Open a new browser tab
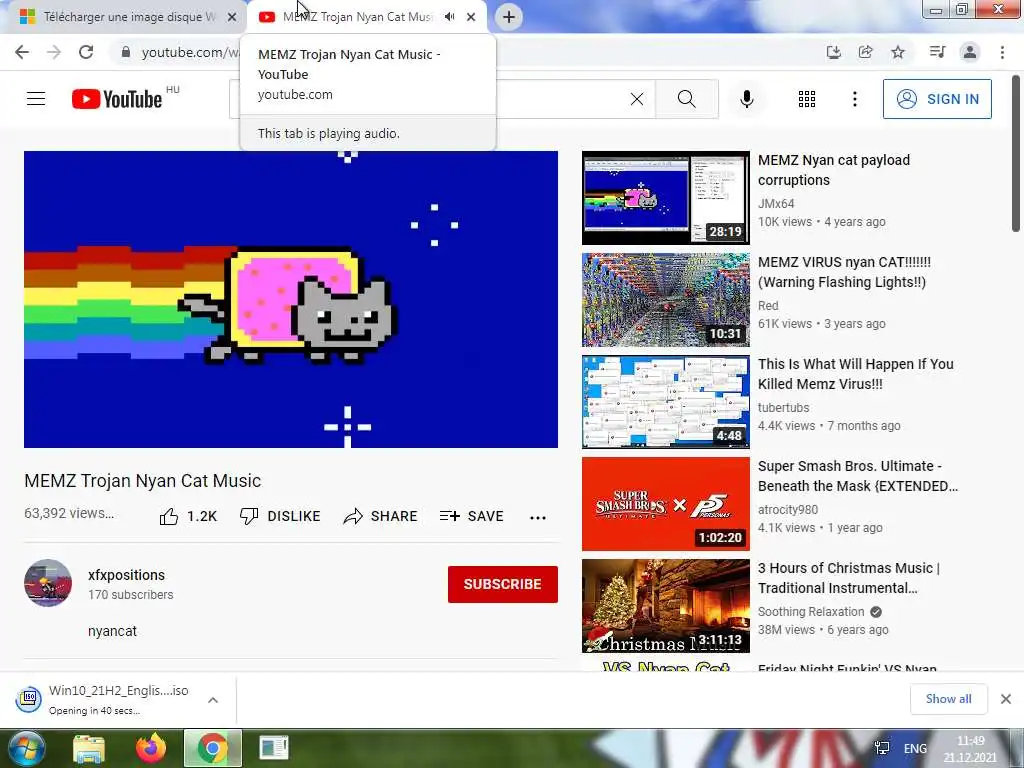 click(x=509, y=17)
